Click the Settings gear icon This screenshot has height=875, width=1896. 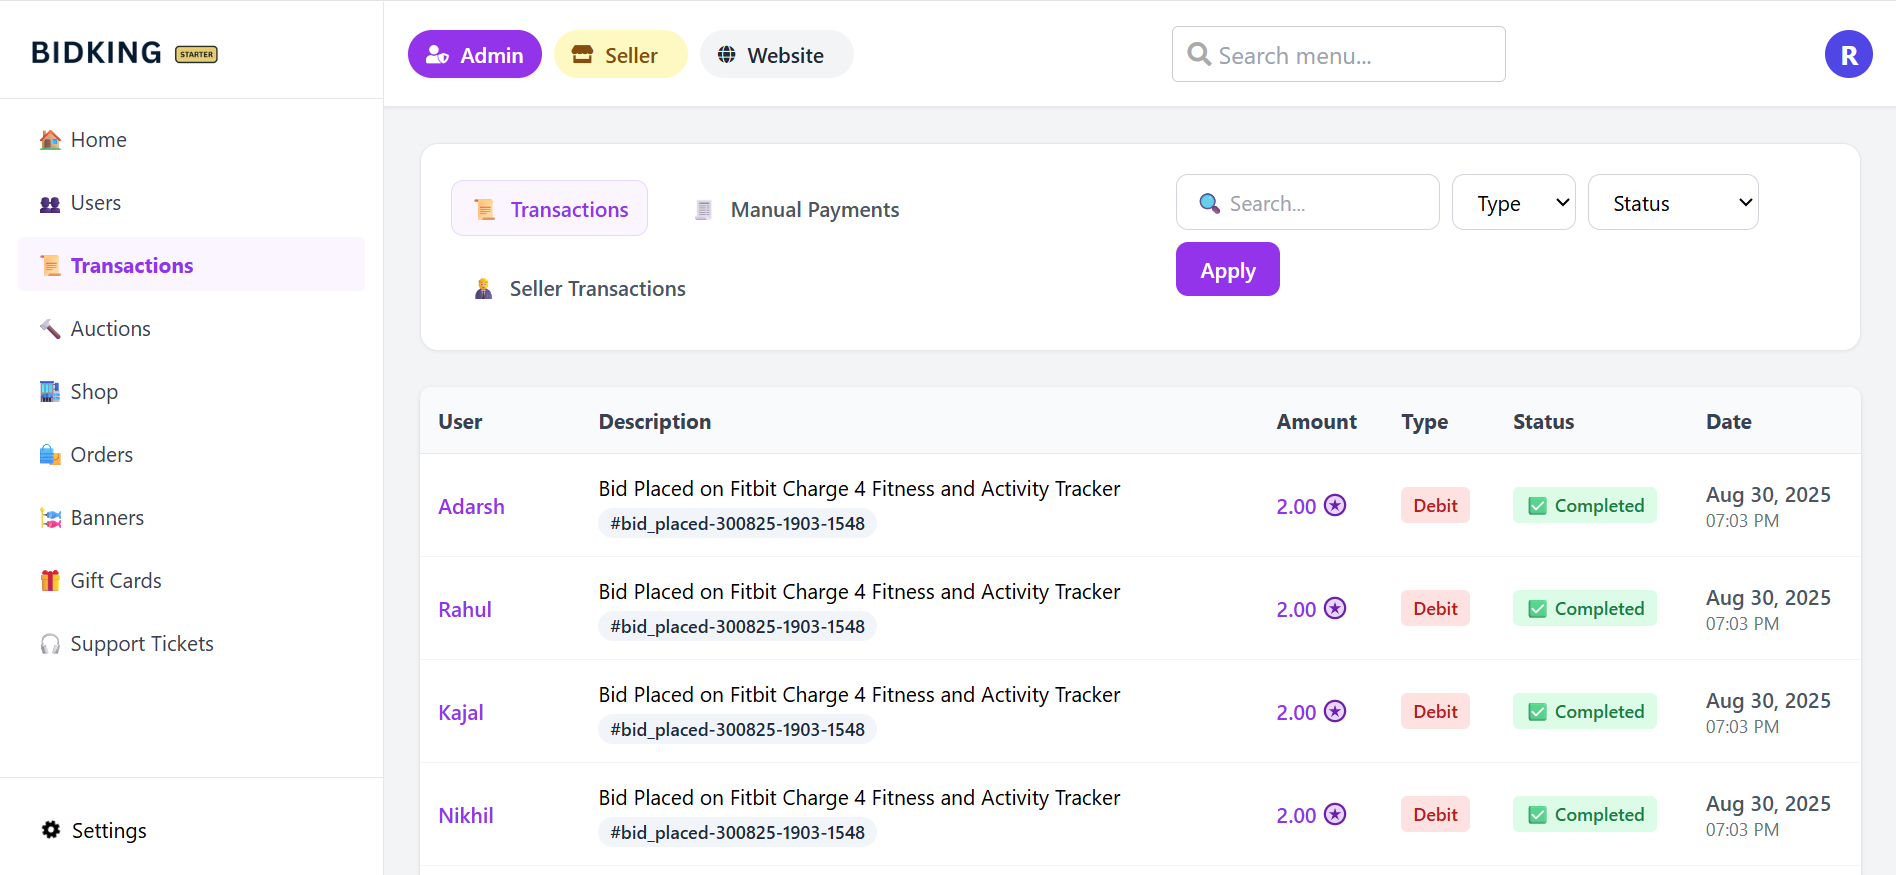pos(51,830)
